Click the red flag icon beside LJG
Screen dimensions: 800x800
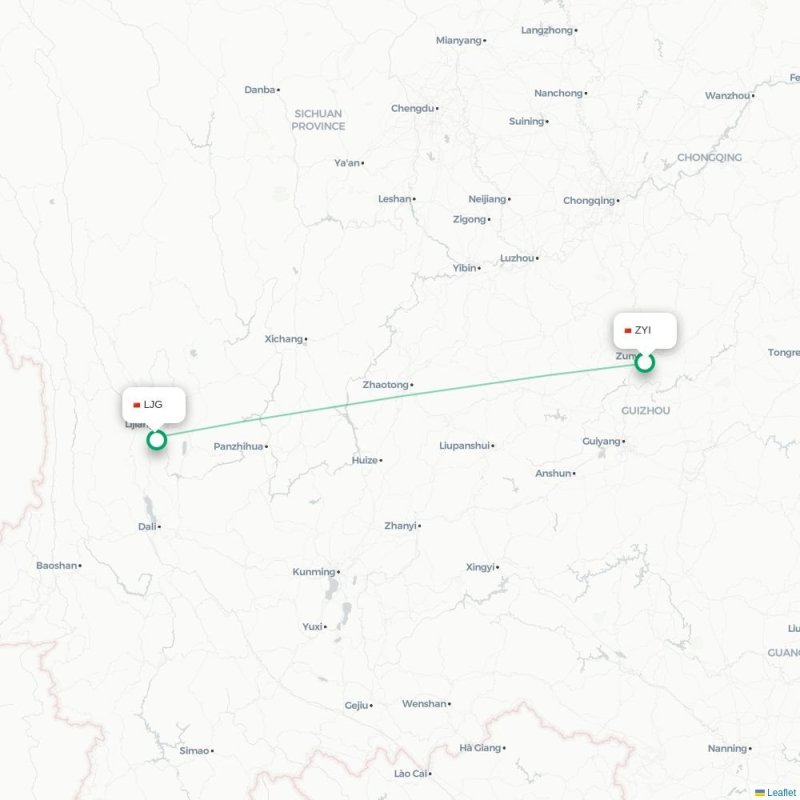tap(137, 405)
